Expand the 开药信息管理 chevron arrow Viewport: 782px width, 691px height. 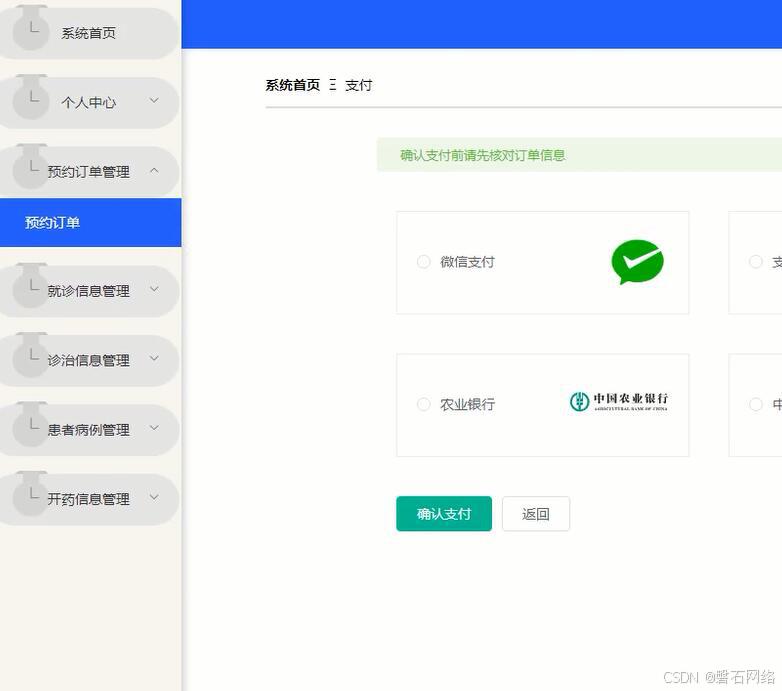tap(154, 497)
